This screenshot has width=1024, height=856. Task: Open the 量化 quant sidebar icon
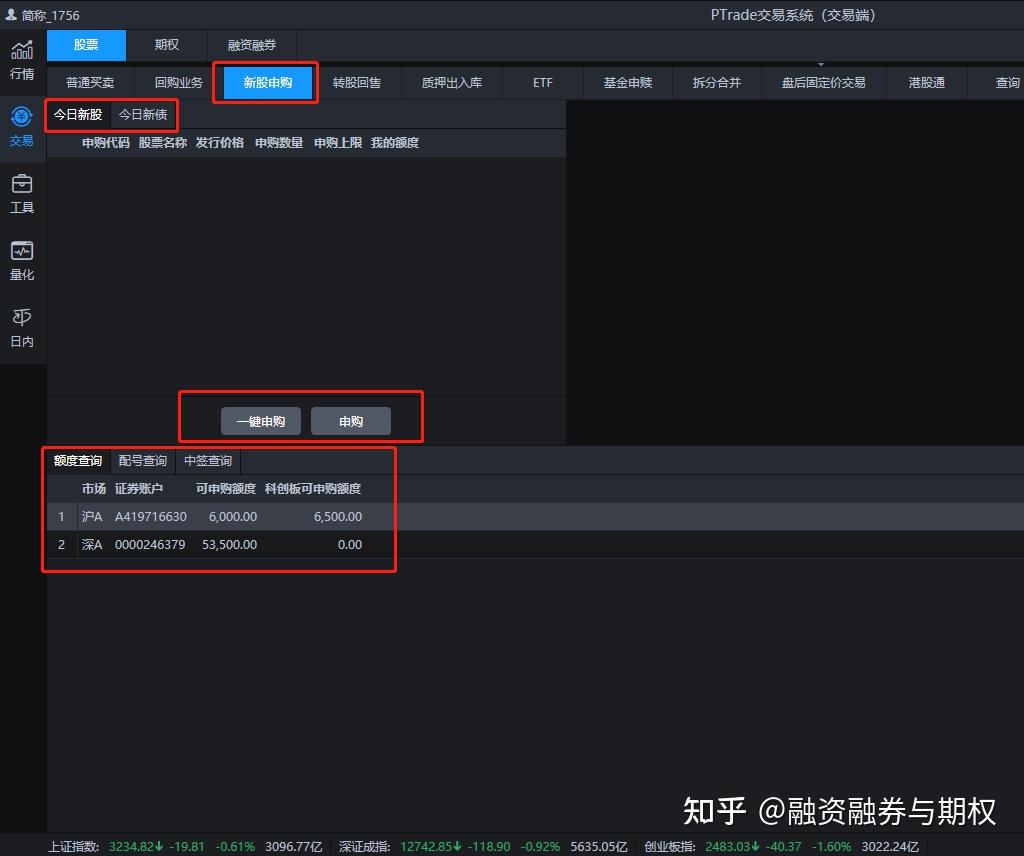(x=22, y=260)
